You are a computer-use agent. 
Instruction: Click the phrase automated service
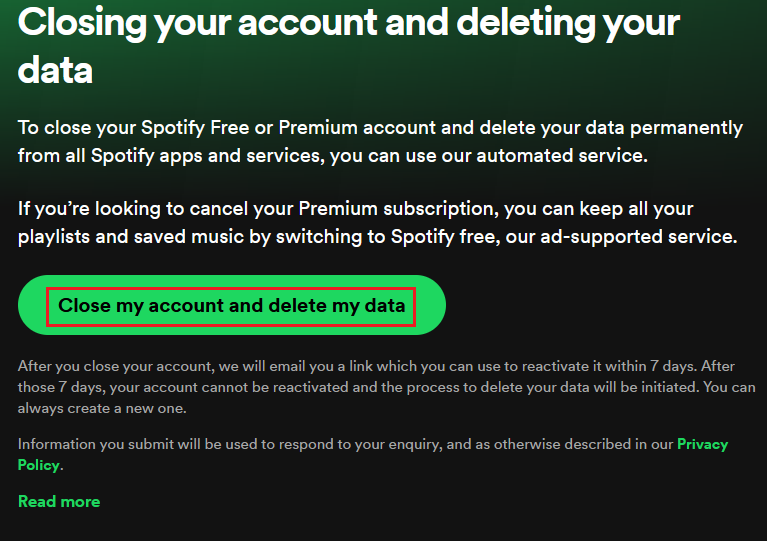[x=560, y=155]
